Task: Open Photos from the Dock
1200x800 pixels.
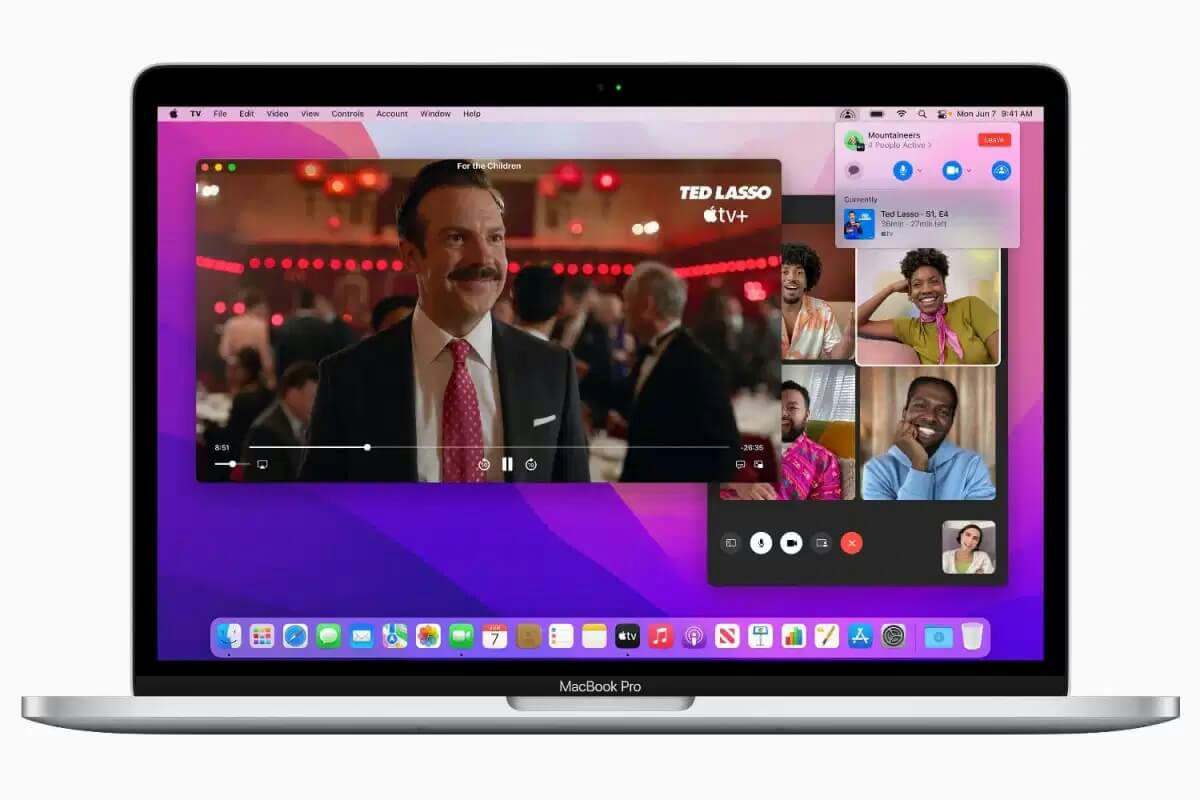Action: (x=428, y=635)
